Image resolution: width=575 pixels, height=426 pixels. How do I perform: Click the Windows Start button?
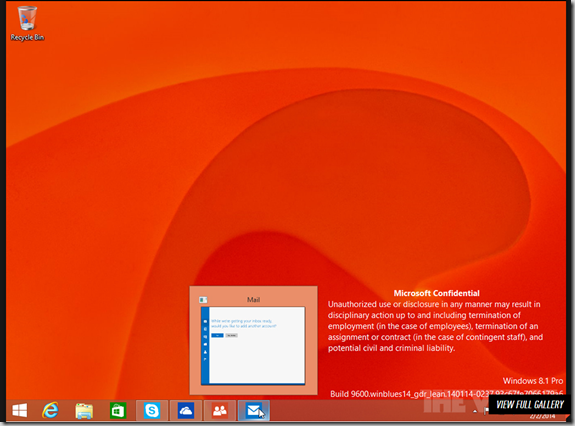click(19, 410)
